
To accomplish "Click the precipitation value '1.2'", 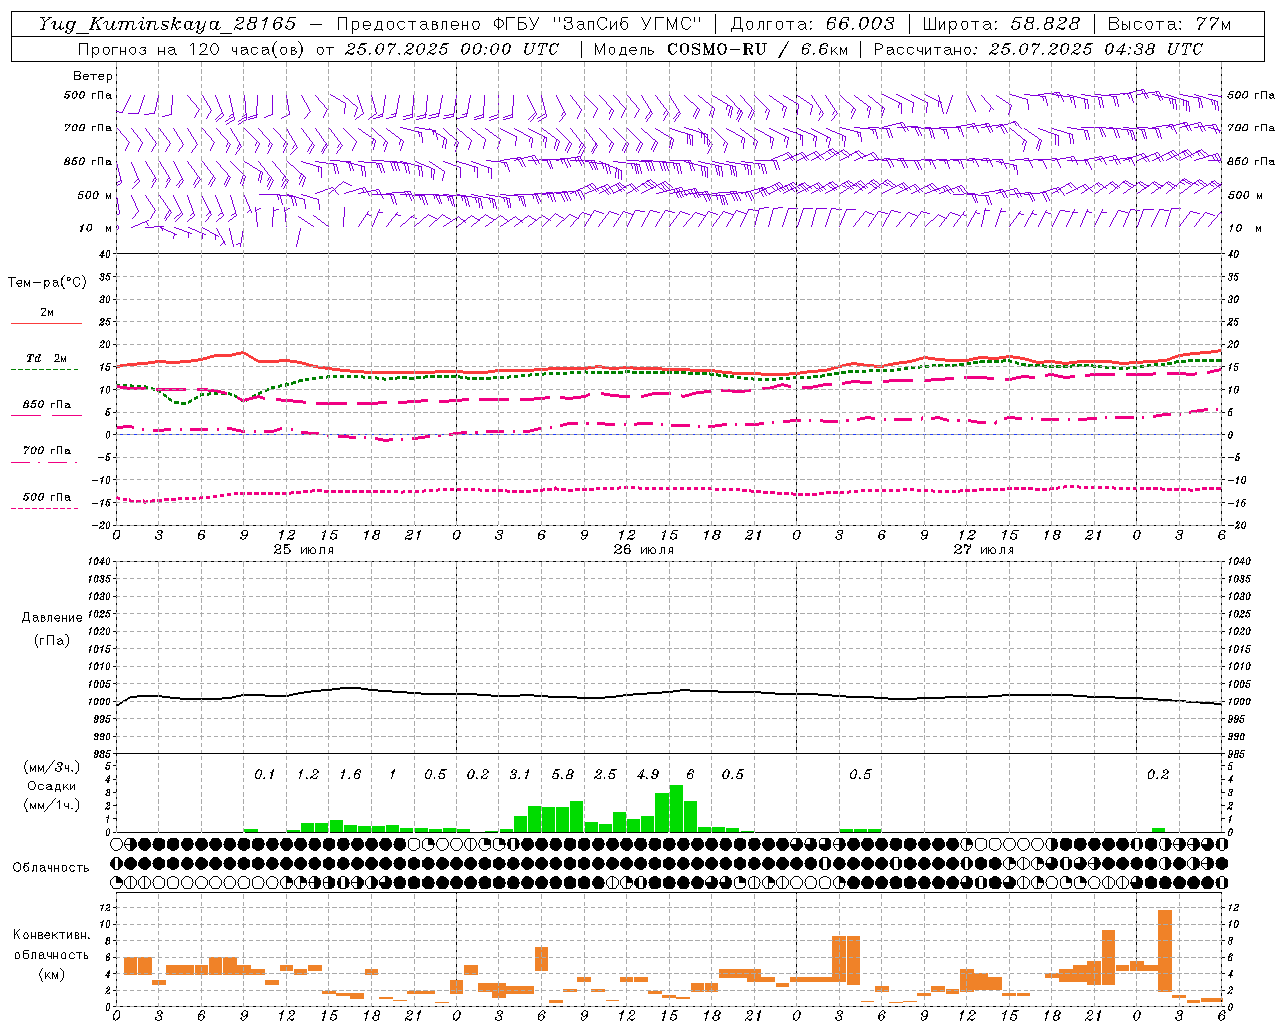I will [307, 774].
